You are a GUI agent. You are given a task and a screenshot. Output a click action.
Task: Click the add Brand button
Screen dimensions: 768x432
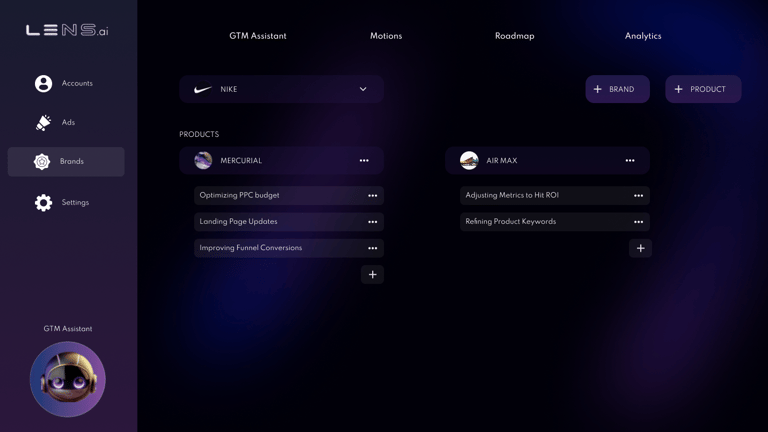[618, 89]
